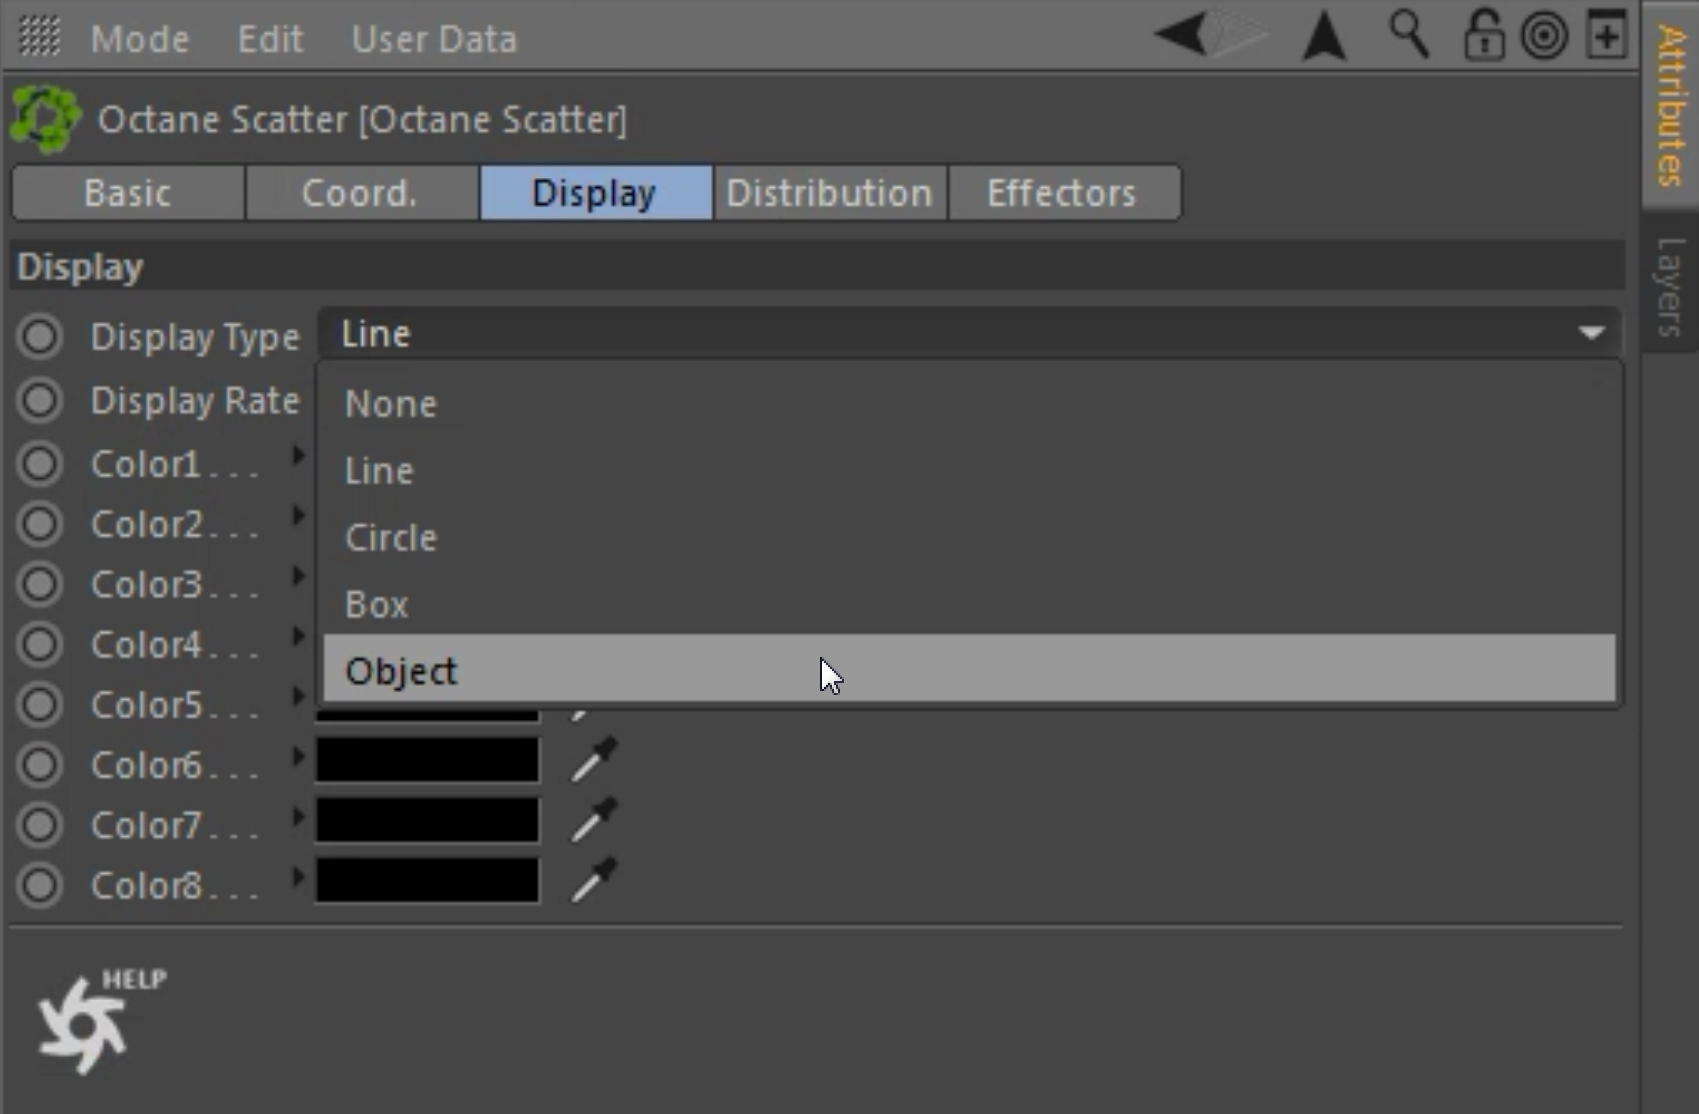Open the Display Type dropdown

(x=970, y=333)
